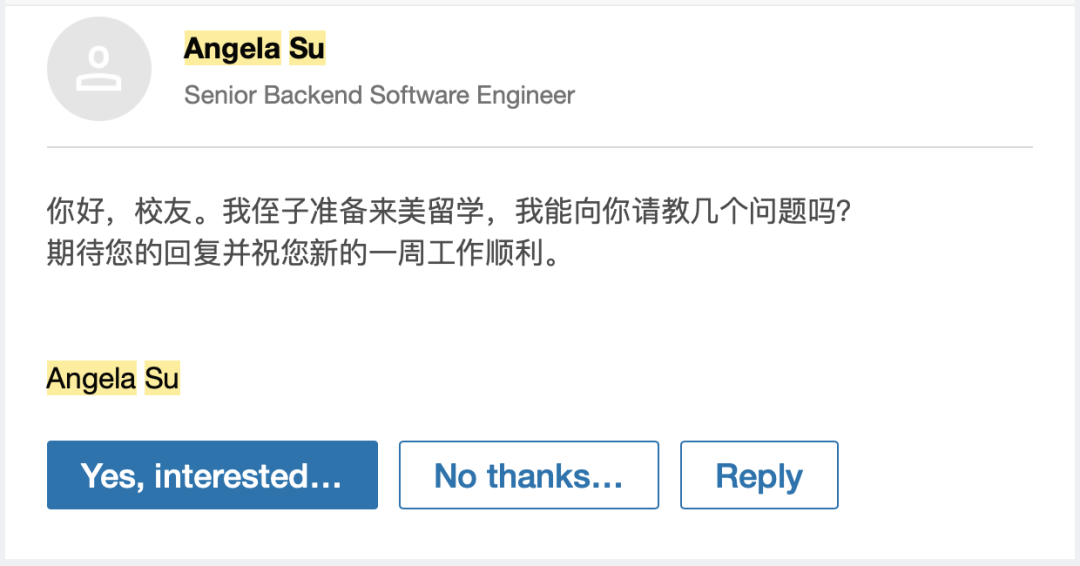
Task: Click the Angela Su signature below message
Action: point(113,378)
